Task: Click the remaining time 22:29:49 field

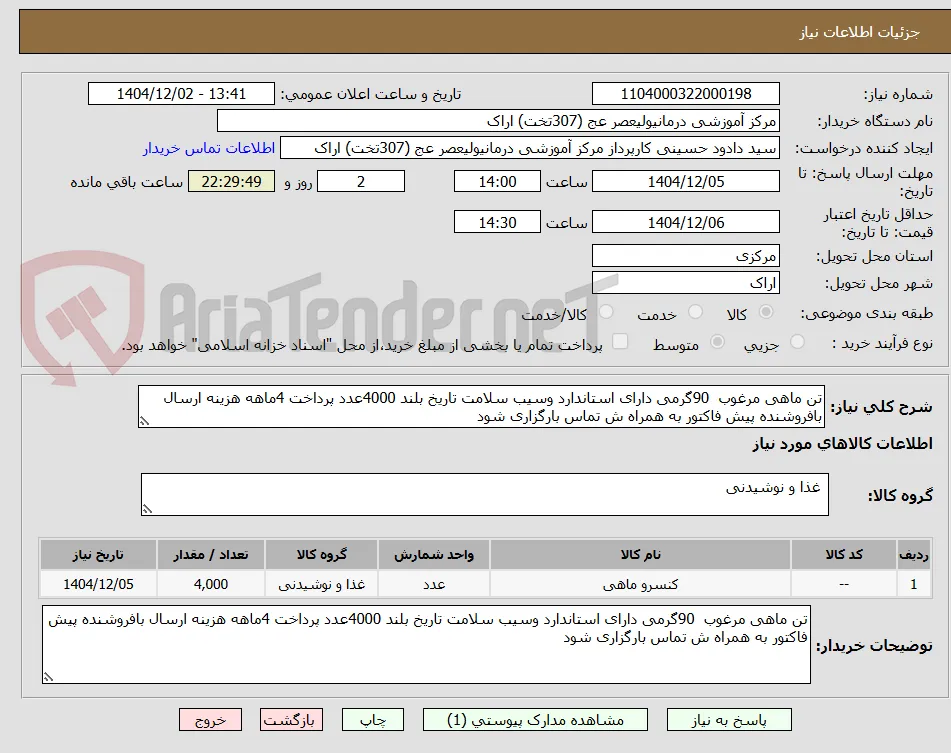Action: [x=231, y=181]
